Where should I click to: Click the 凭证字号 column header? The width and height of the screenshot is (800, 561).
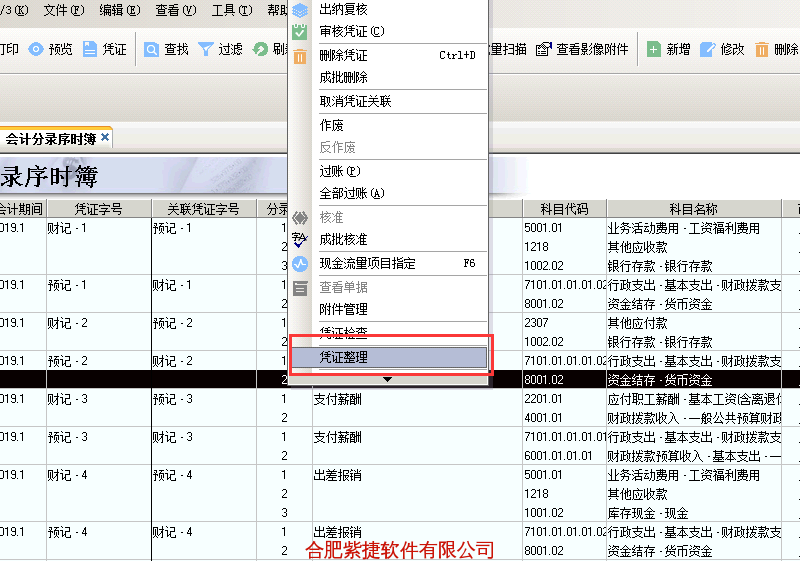tap(98, 209)
